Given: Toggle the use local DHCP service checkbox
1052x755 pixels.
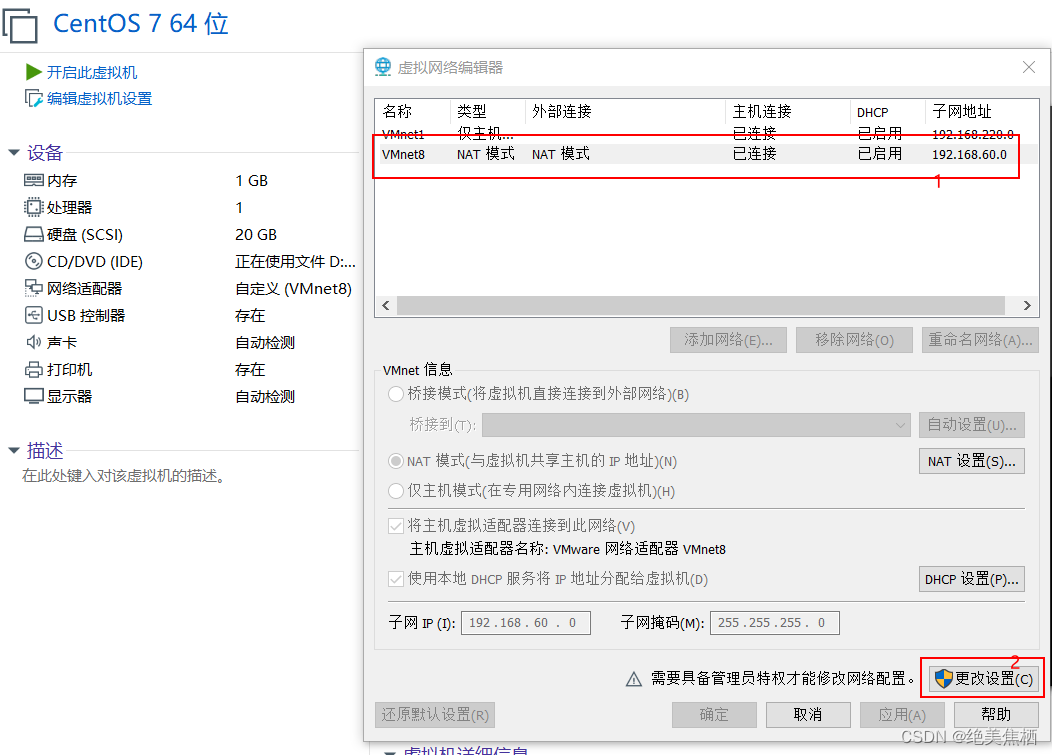Looking at the screenshot, I should pos(396,578).
